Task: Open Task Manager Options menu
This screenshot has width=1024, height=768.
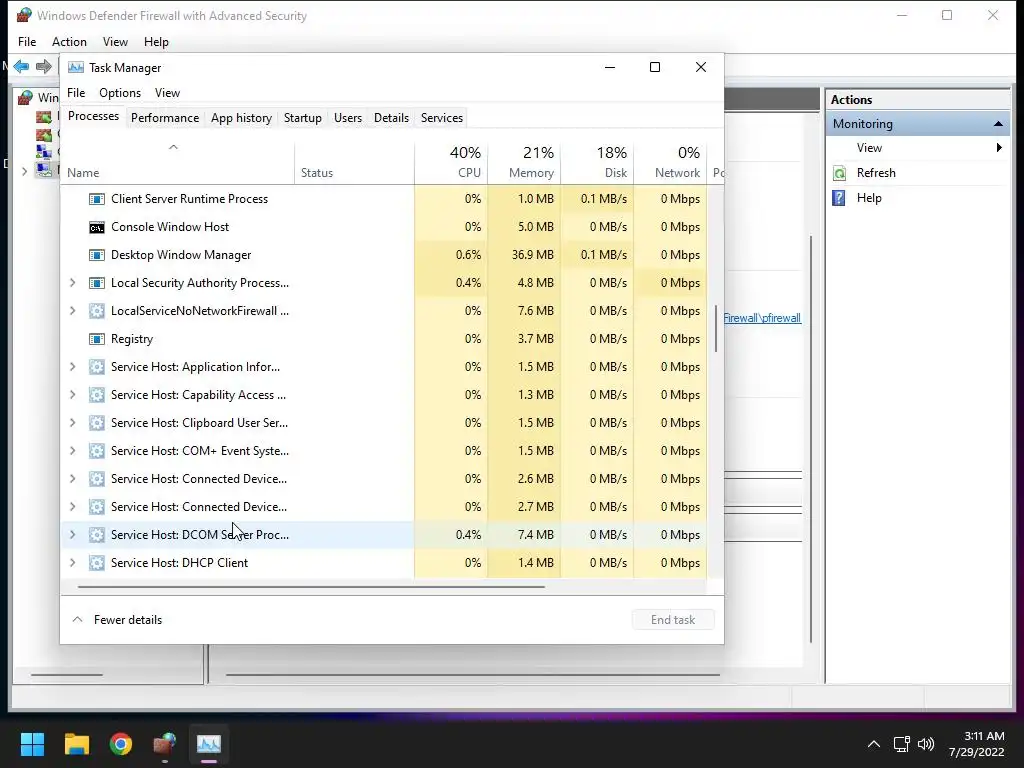Action: pos(120,93)
